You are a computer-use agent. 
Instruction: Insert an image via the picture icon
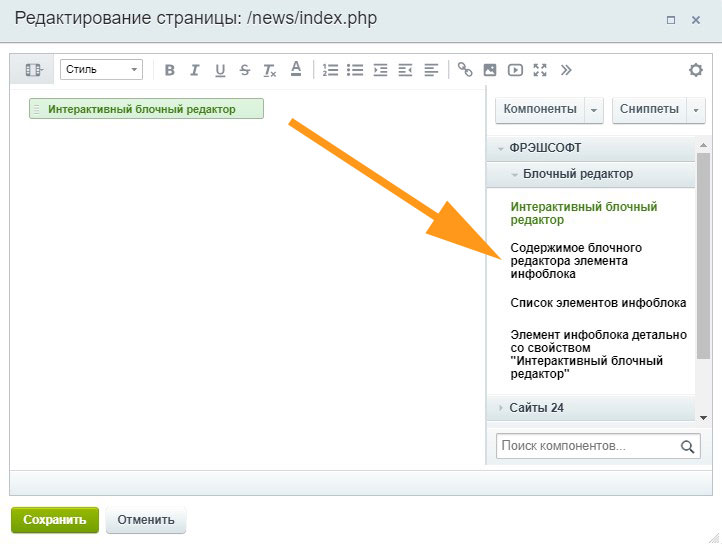tap(490, 70)
